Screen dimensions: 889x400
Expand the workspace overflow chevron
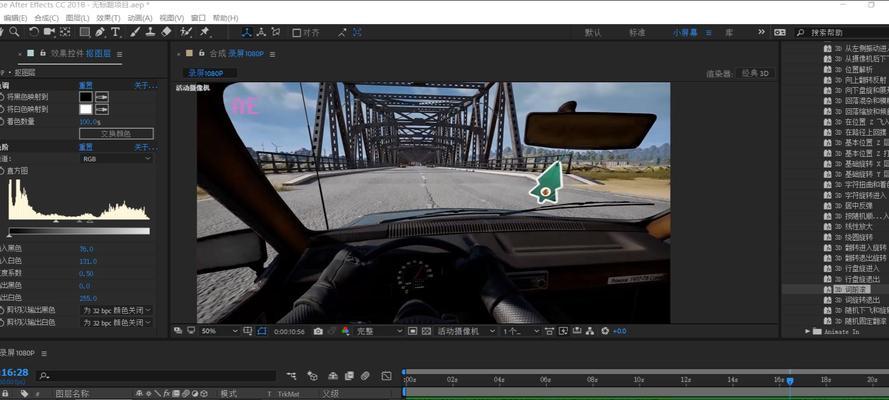761,32
